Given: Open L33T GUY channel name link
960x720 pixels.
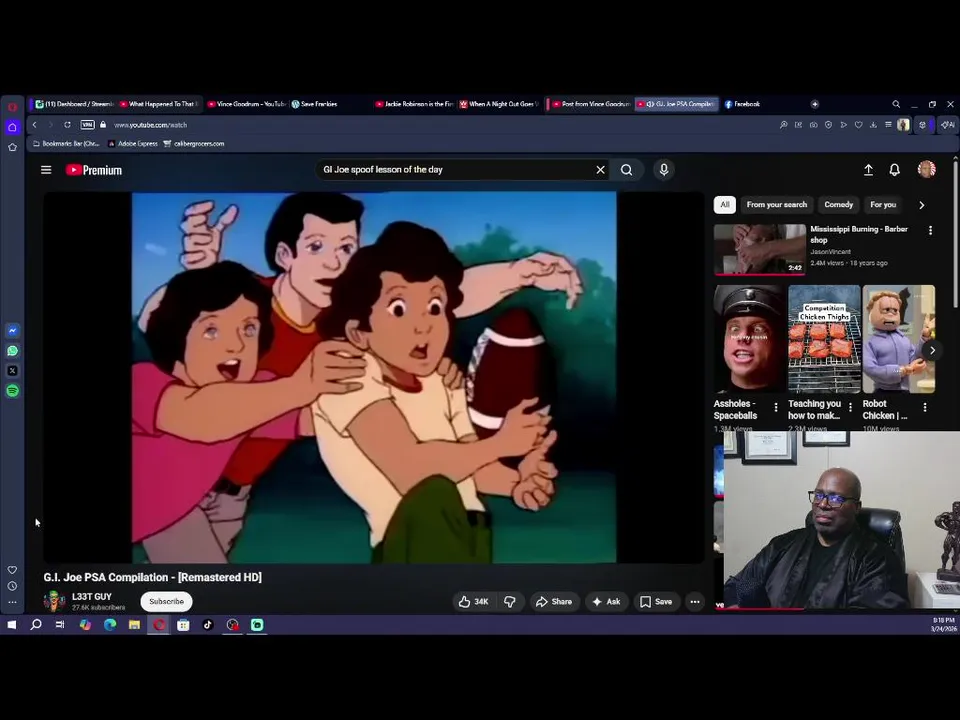Looking at the screenshot, I should pos(92,596).
